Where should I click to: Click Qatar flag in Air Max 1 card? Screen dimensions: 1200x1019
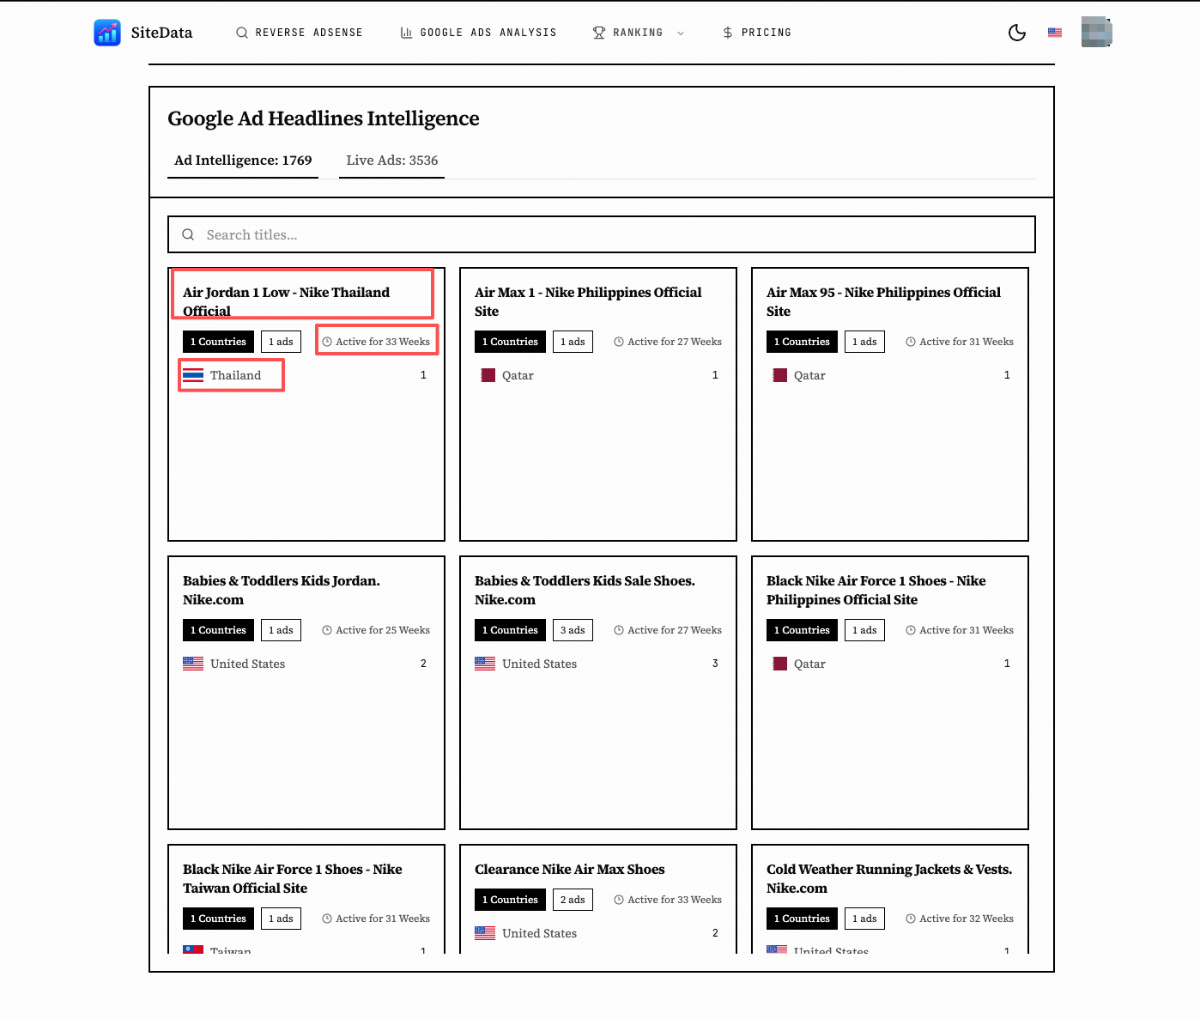click(488, 376)
